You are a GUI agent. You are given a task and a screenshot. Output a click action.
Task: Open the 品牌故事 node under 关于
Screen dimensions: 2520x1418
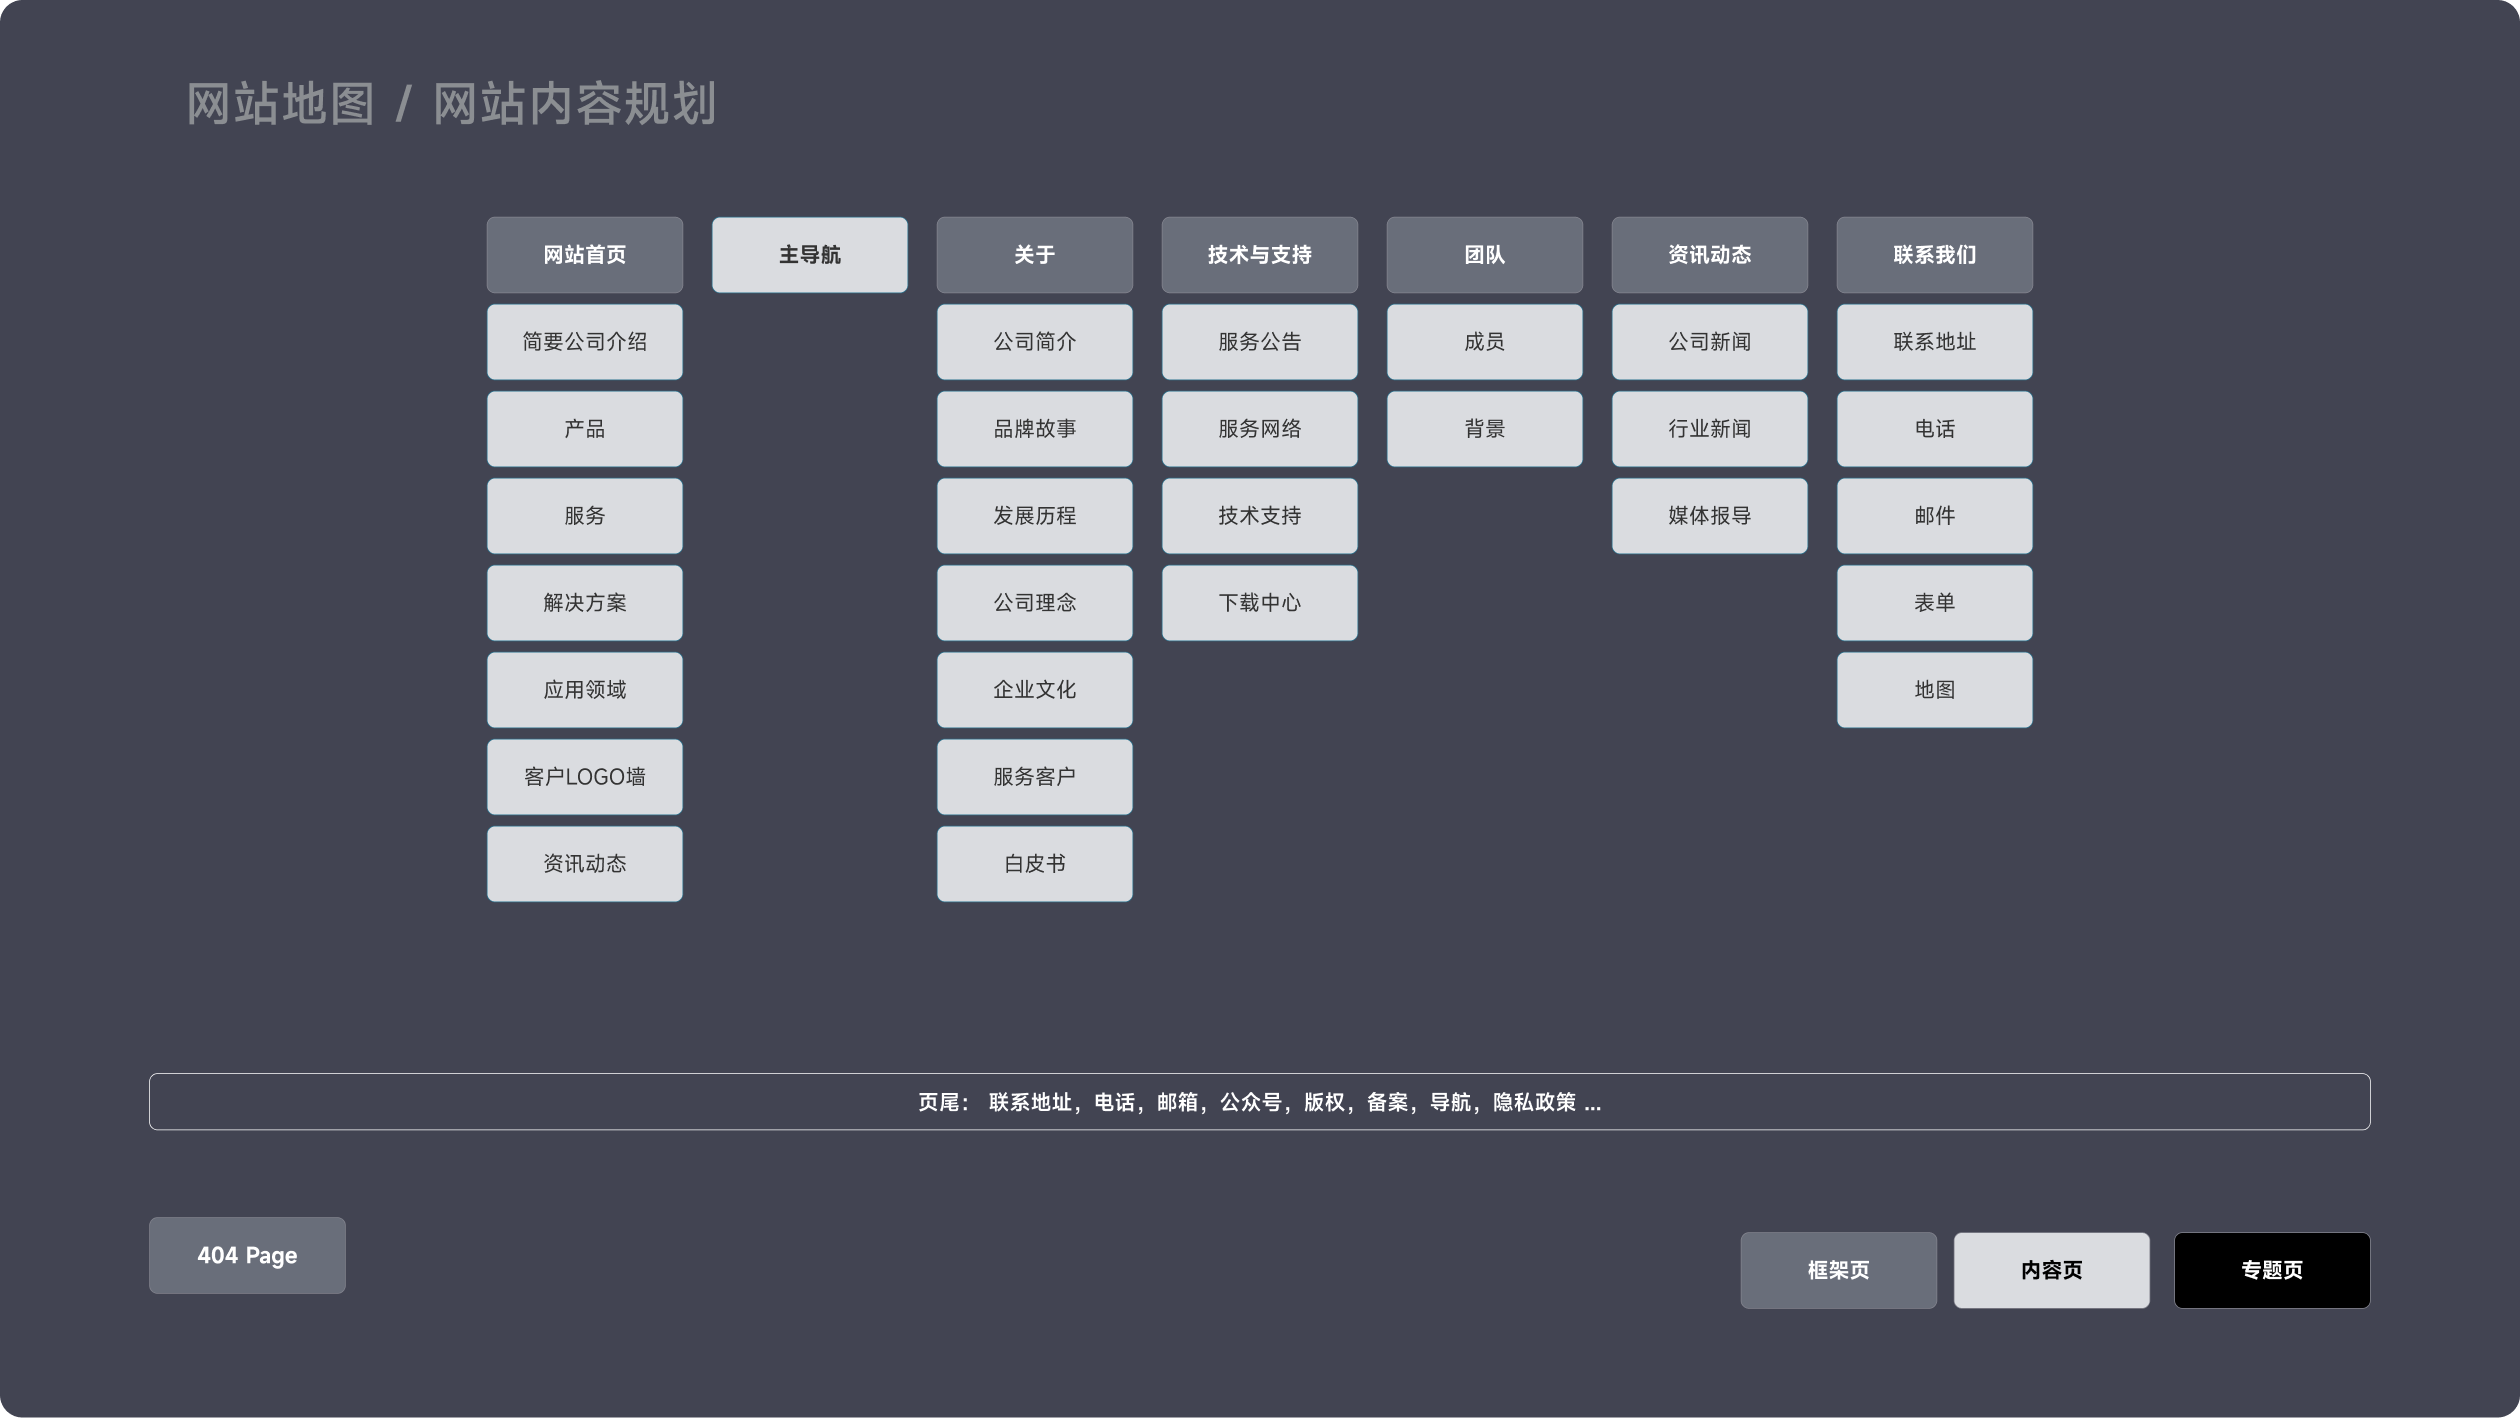pyautogui.click(x=1034, y=428)
